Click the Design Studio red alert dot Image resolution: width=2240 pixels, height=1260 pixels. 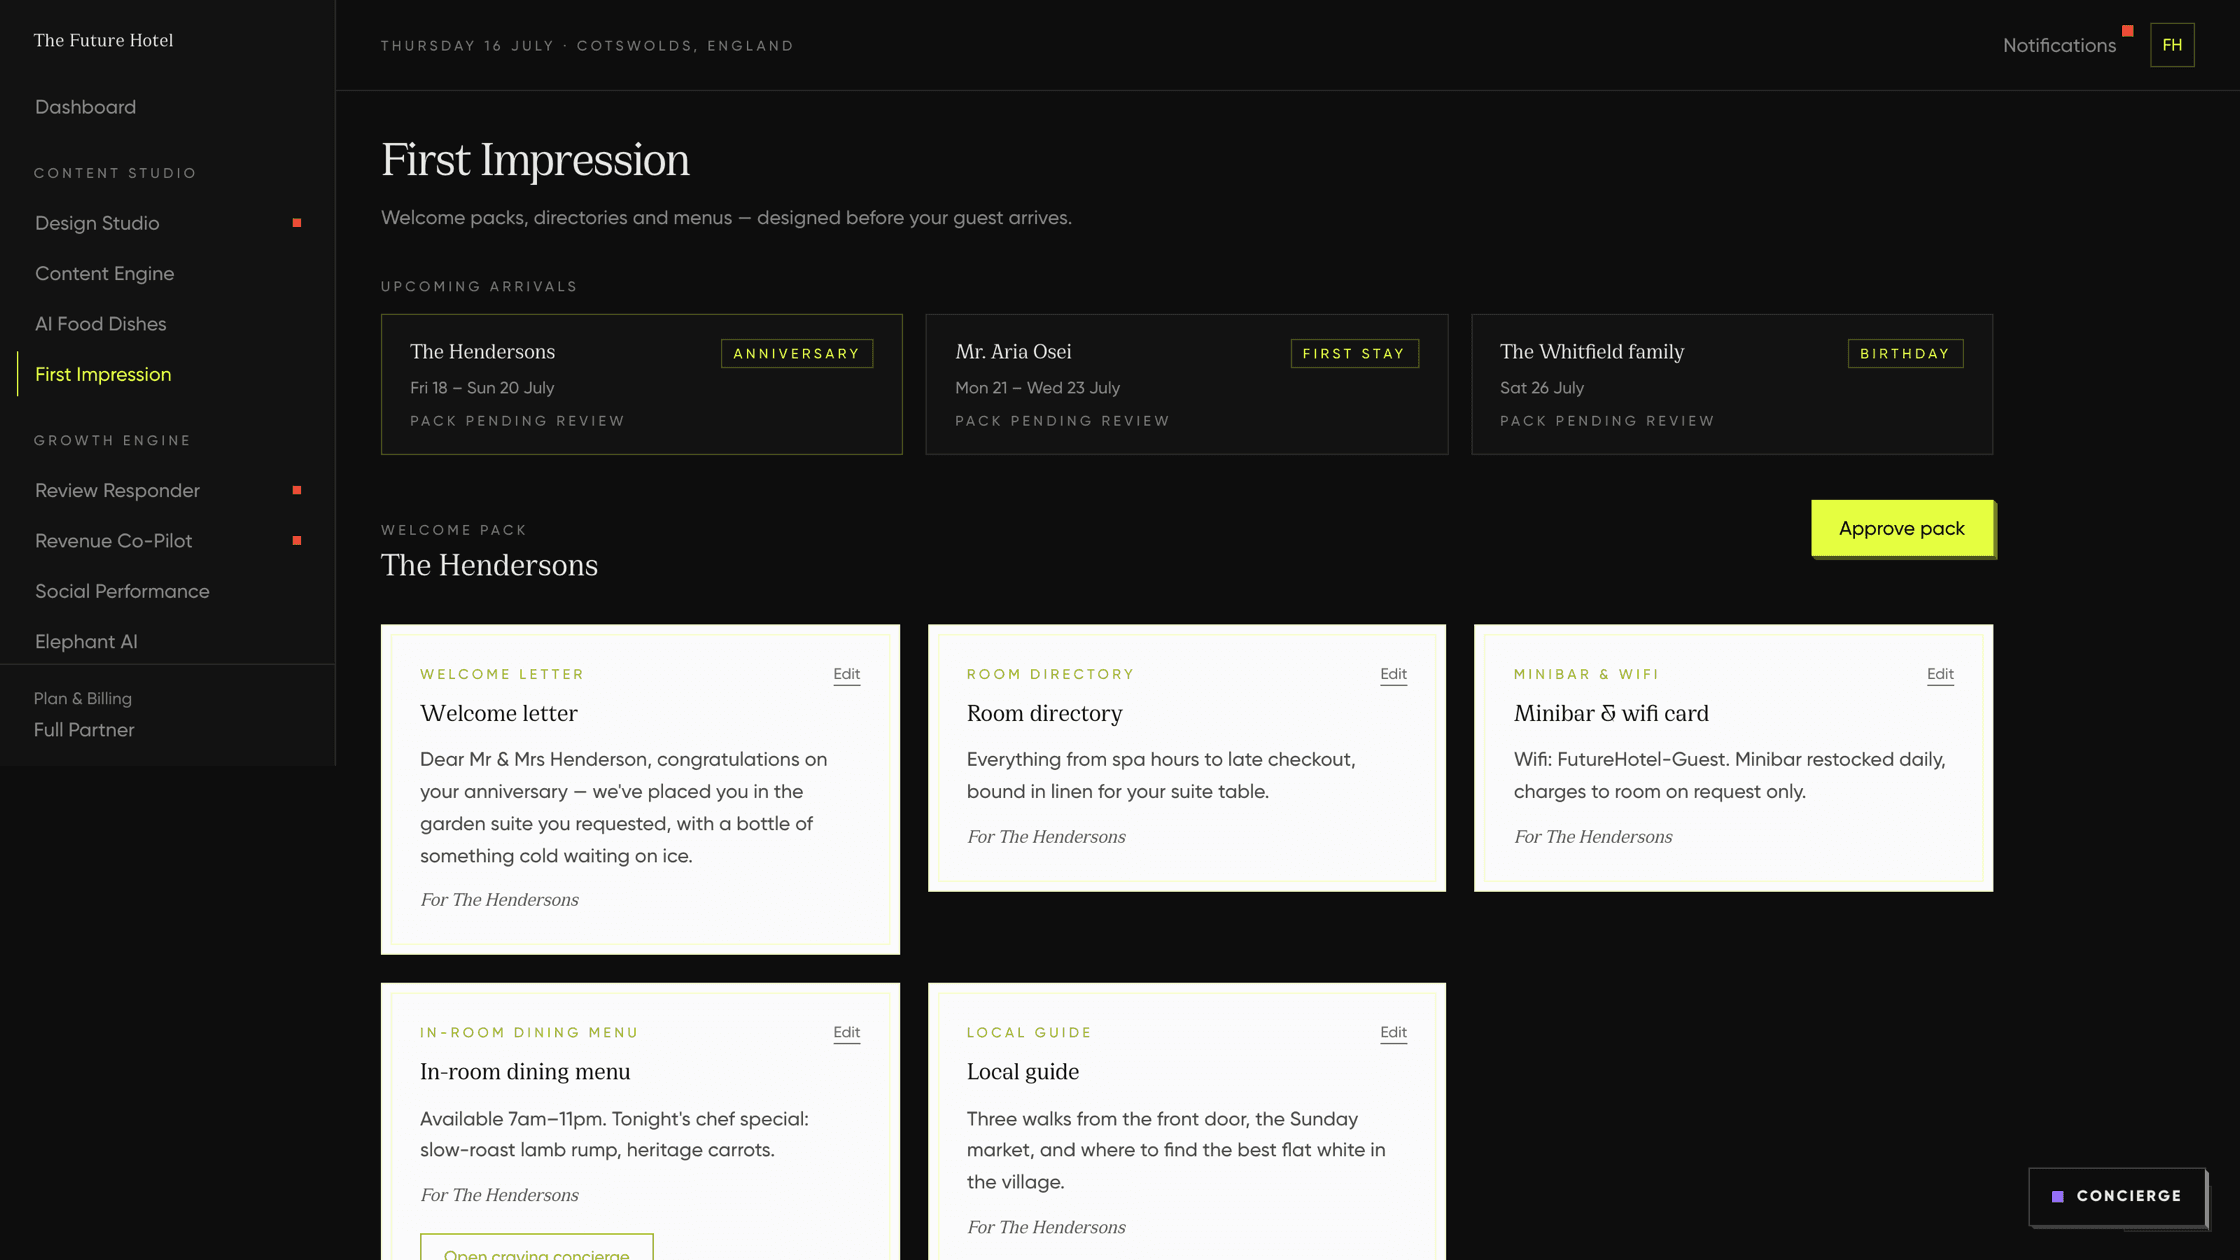click(x=297, y=223)
